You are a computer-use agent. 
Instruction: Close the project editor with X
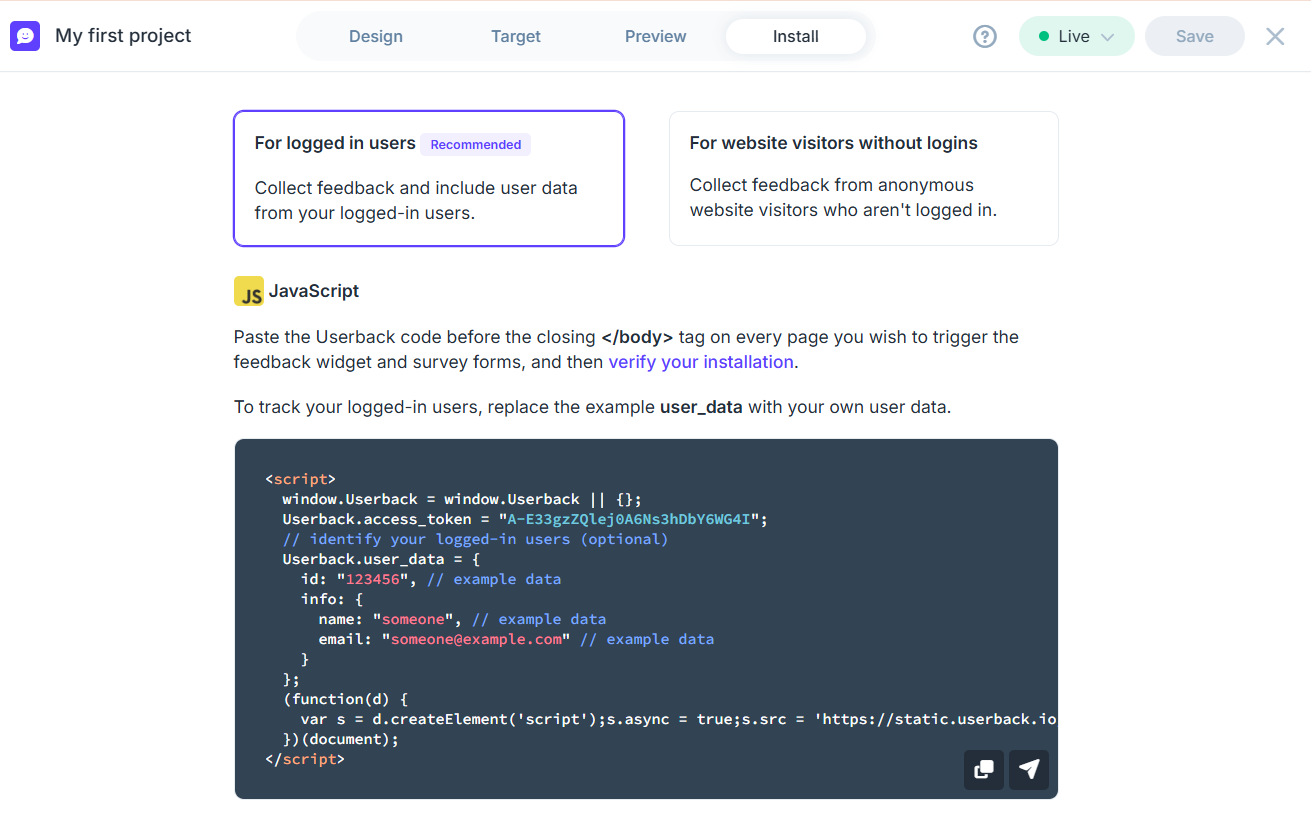pyautogui.click(x=1275, y=36)
